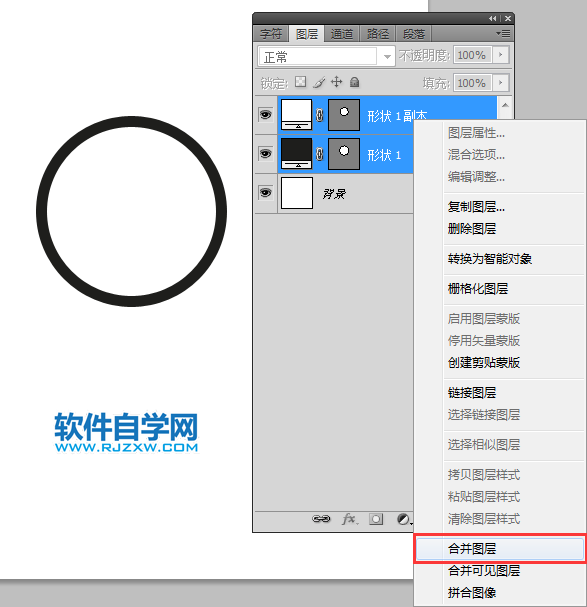
Task: Click the link layers chain icon at panel bottom
Action: [x=321, y=519]
